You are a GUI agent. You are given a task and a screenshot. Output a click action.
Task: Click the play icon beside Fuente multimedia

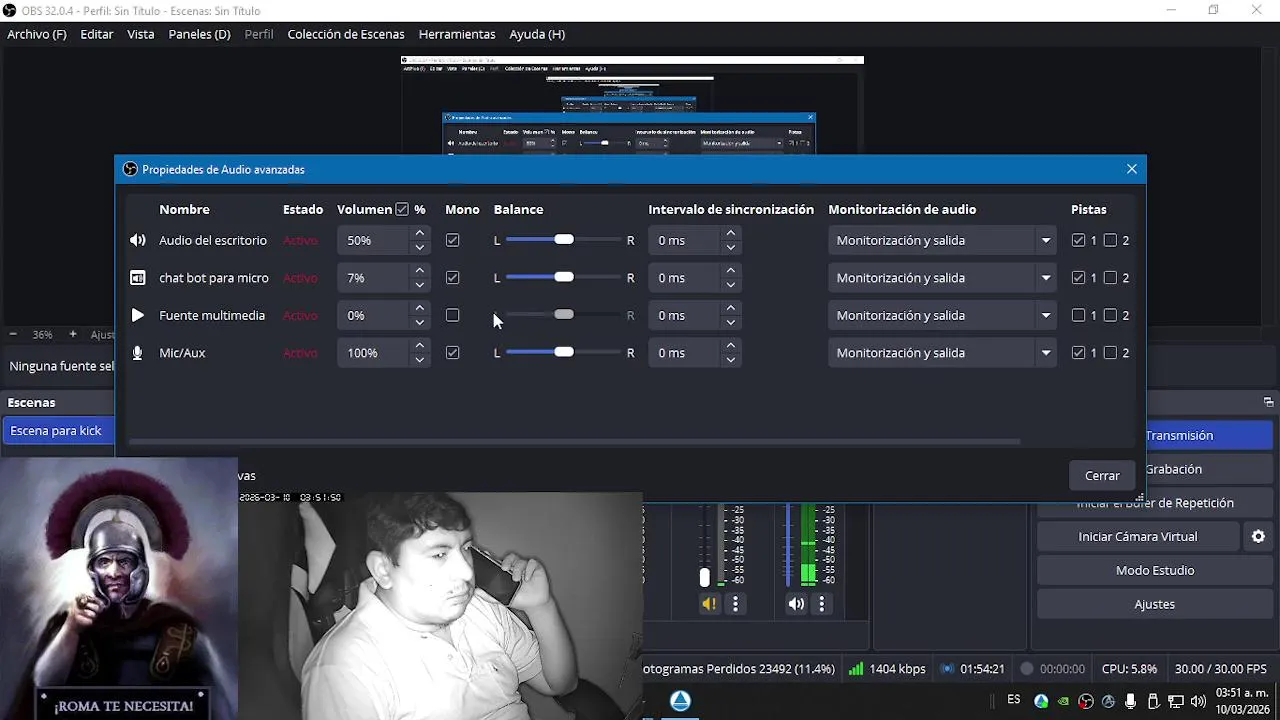138,315
